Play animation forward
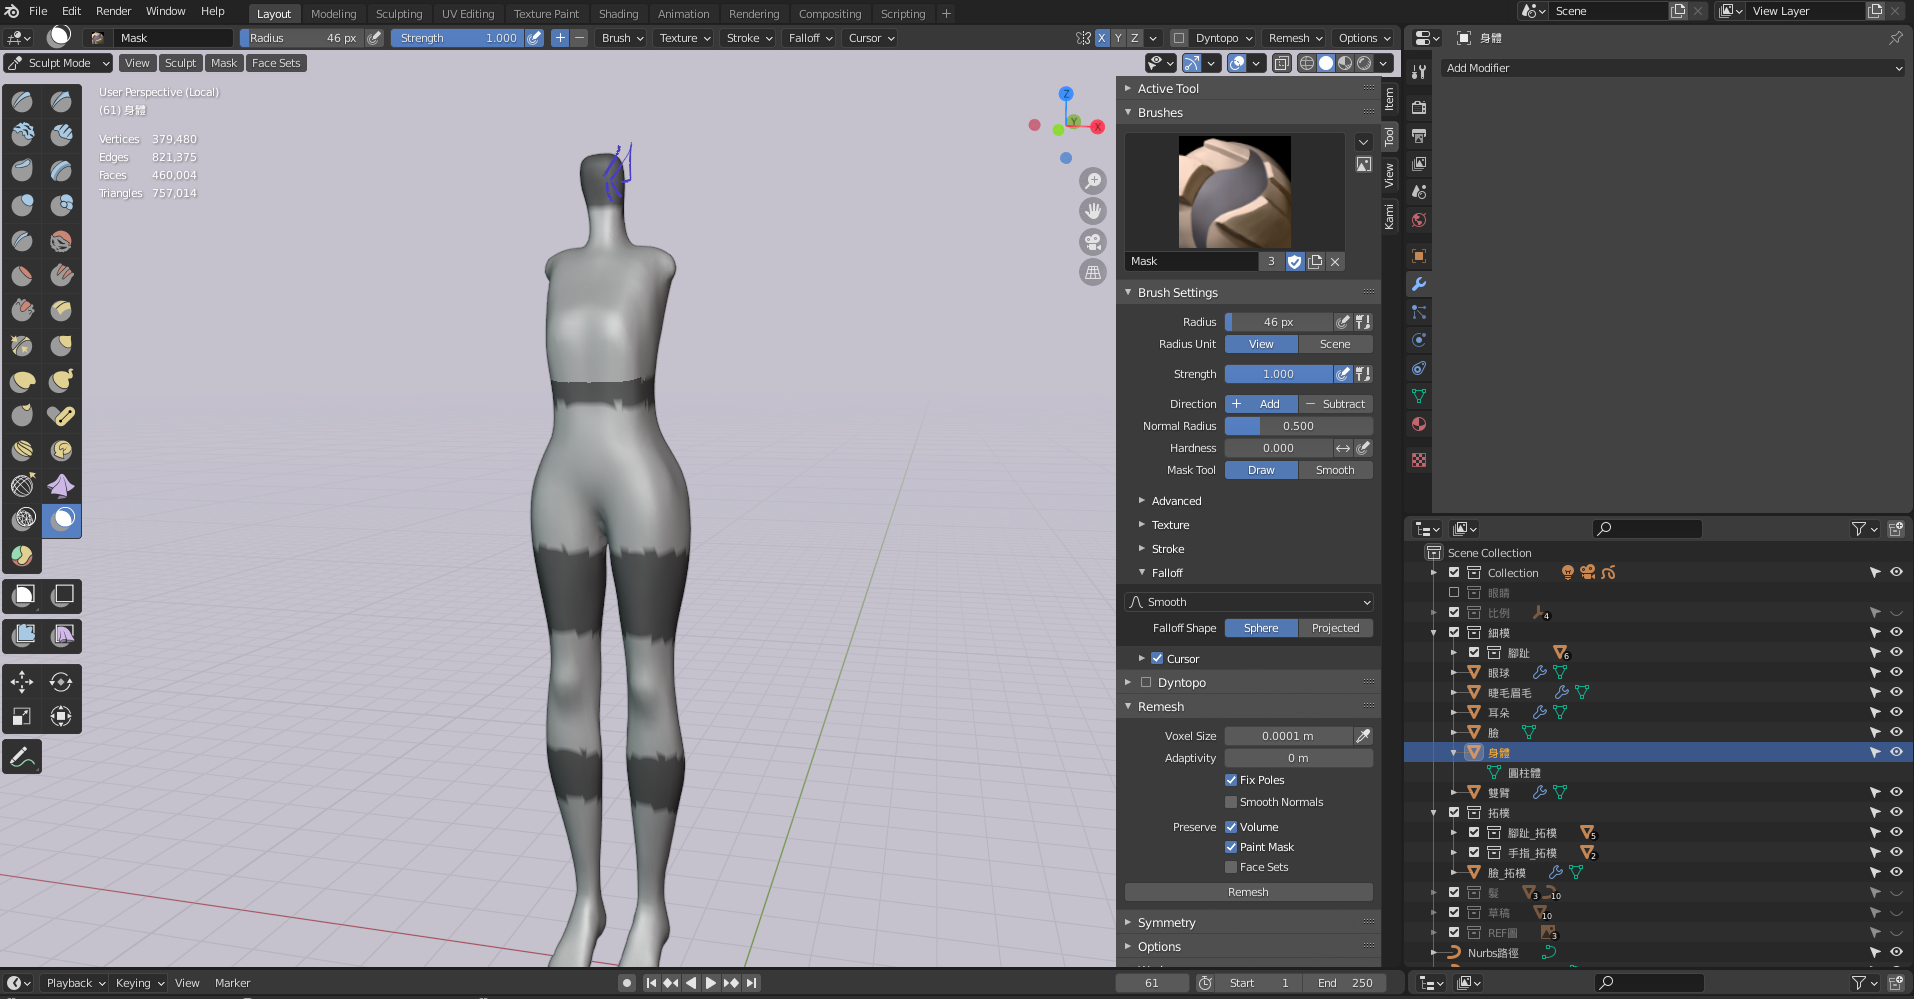Viewport: 1914px width, 999px height. pyautogui.click(x=711, y=983)
